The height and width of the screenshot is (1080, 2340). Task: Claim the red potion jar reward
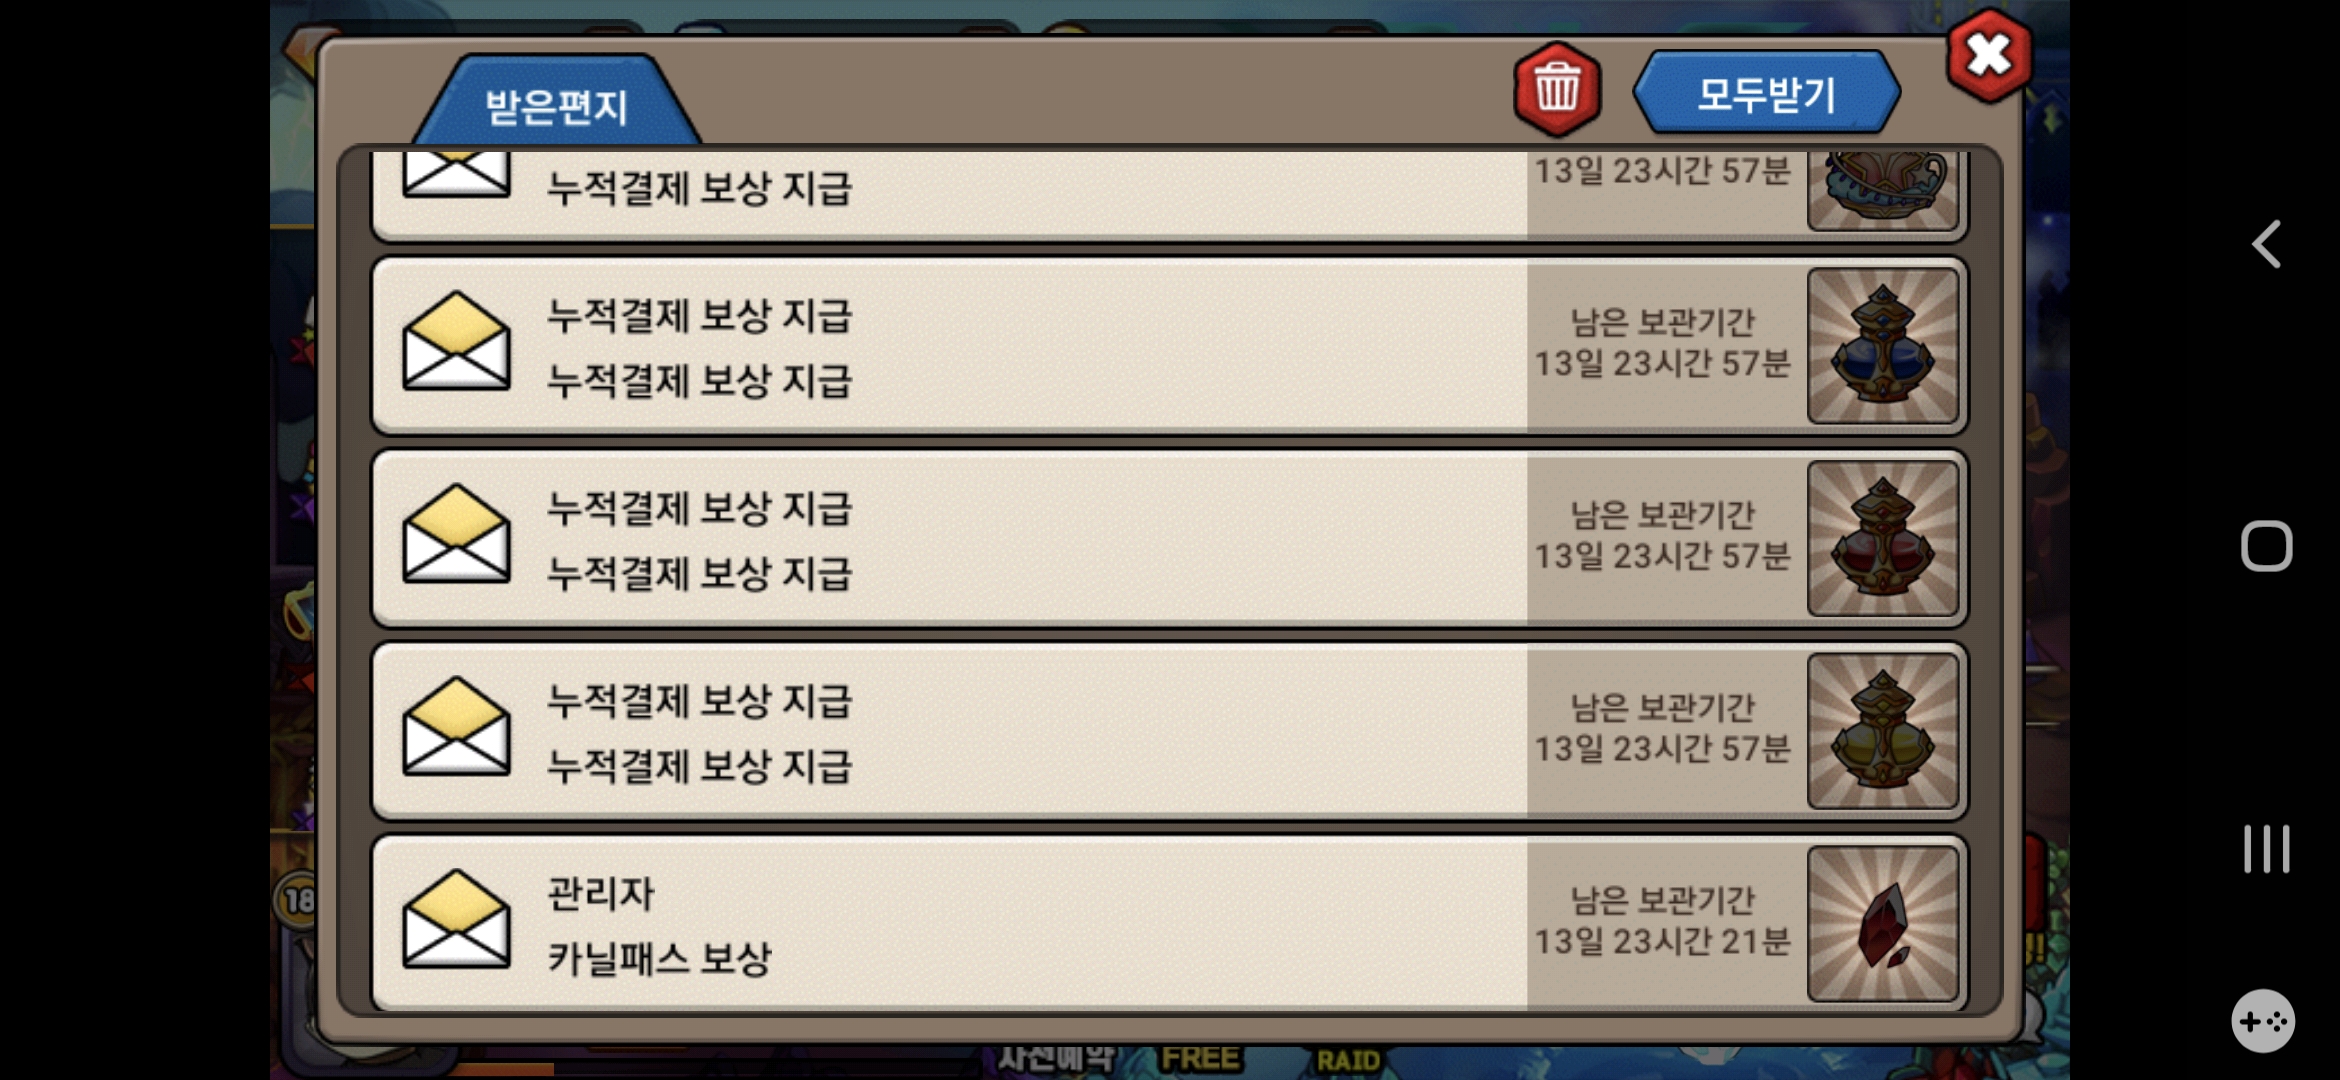pos(1882,538)
